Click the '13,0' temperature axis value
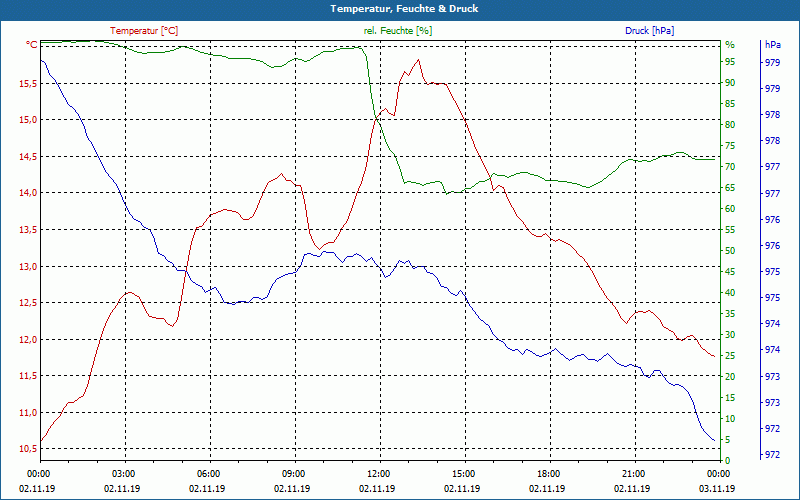This screenshot has width=800, height=500. pyautogui.click(x=28, y=266)
